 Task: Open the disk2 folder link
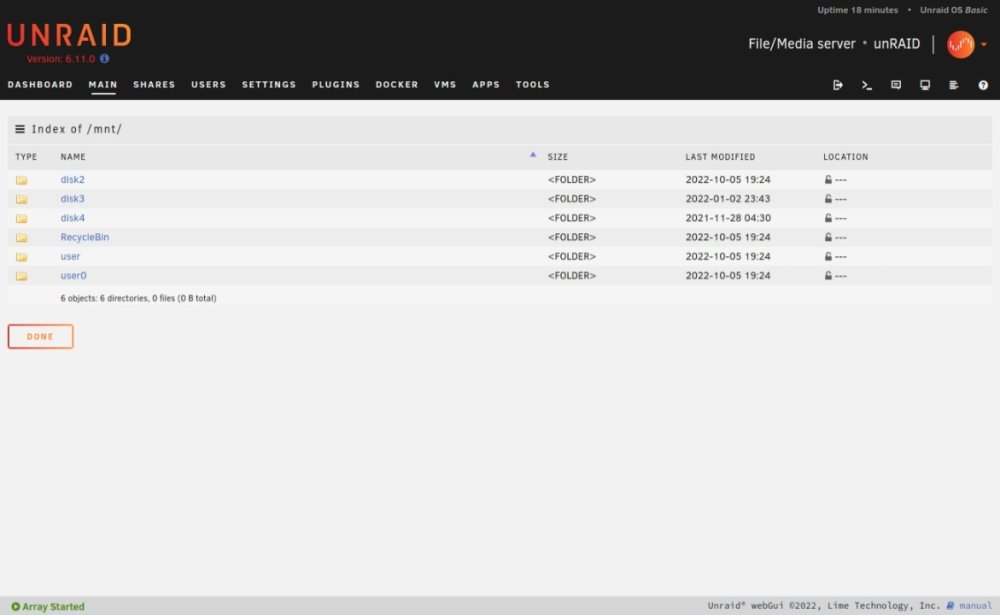click(x=72, y=179)
